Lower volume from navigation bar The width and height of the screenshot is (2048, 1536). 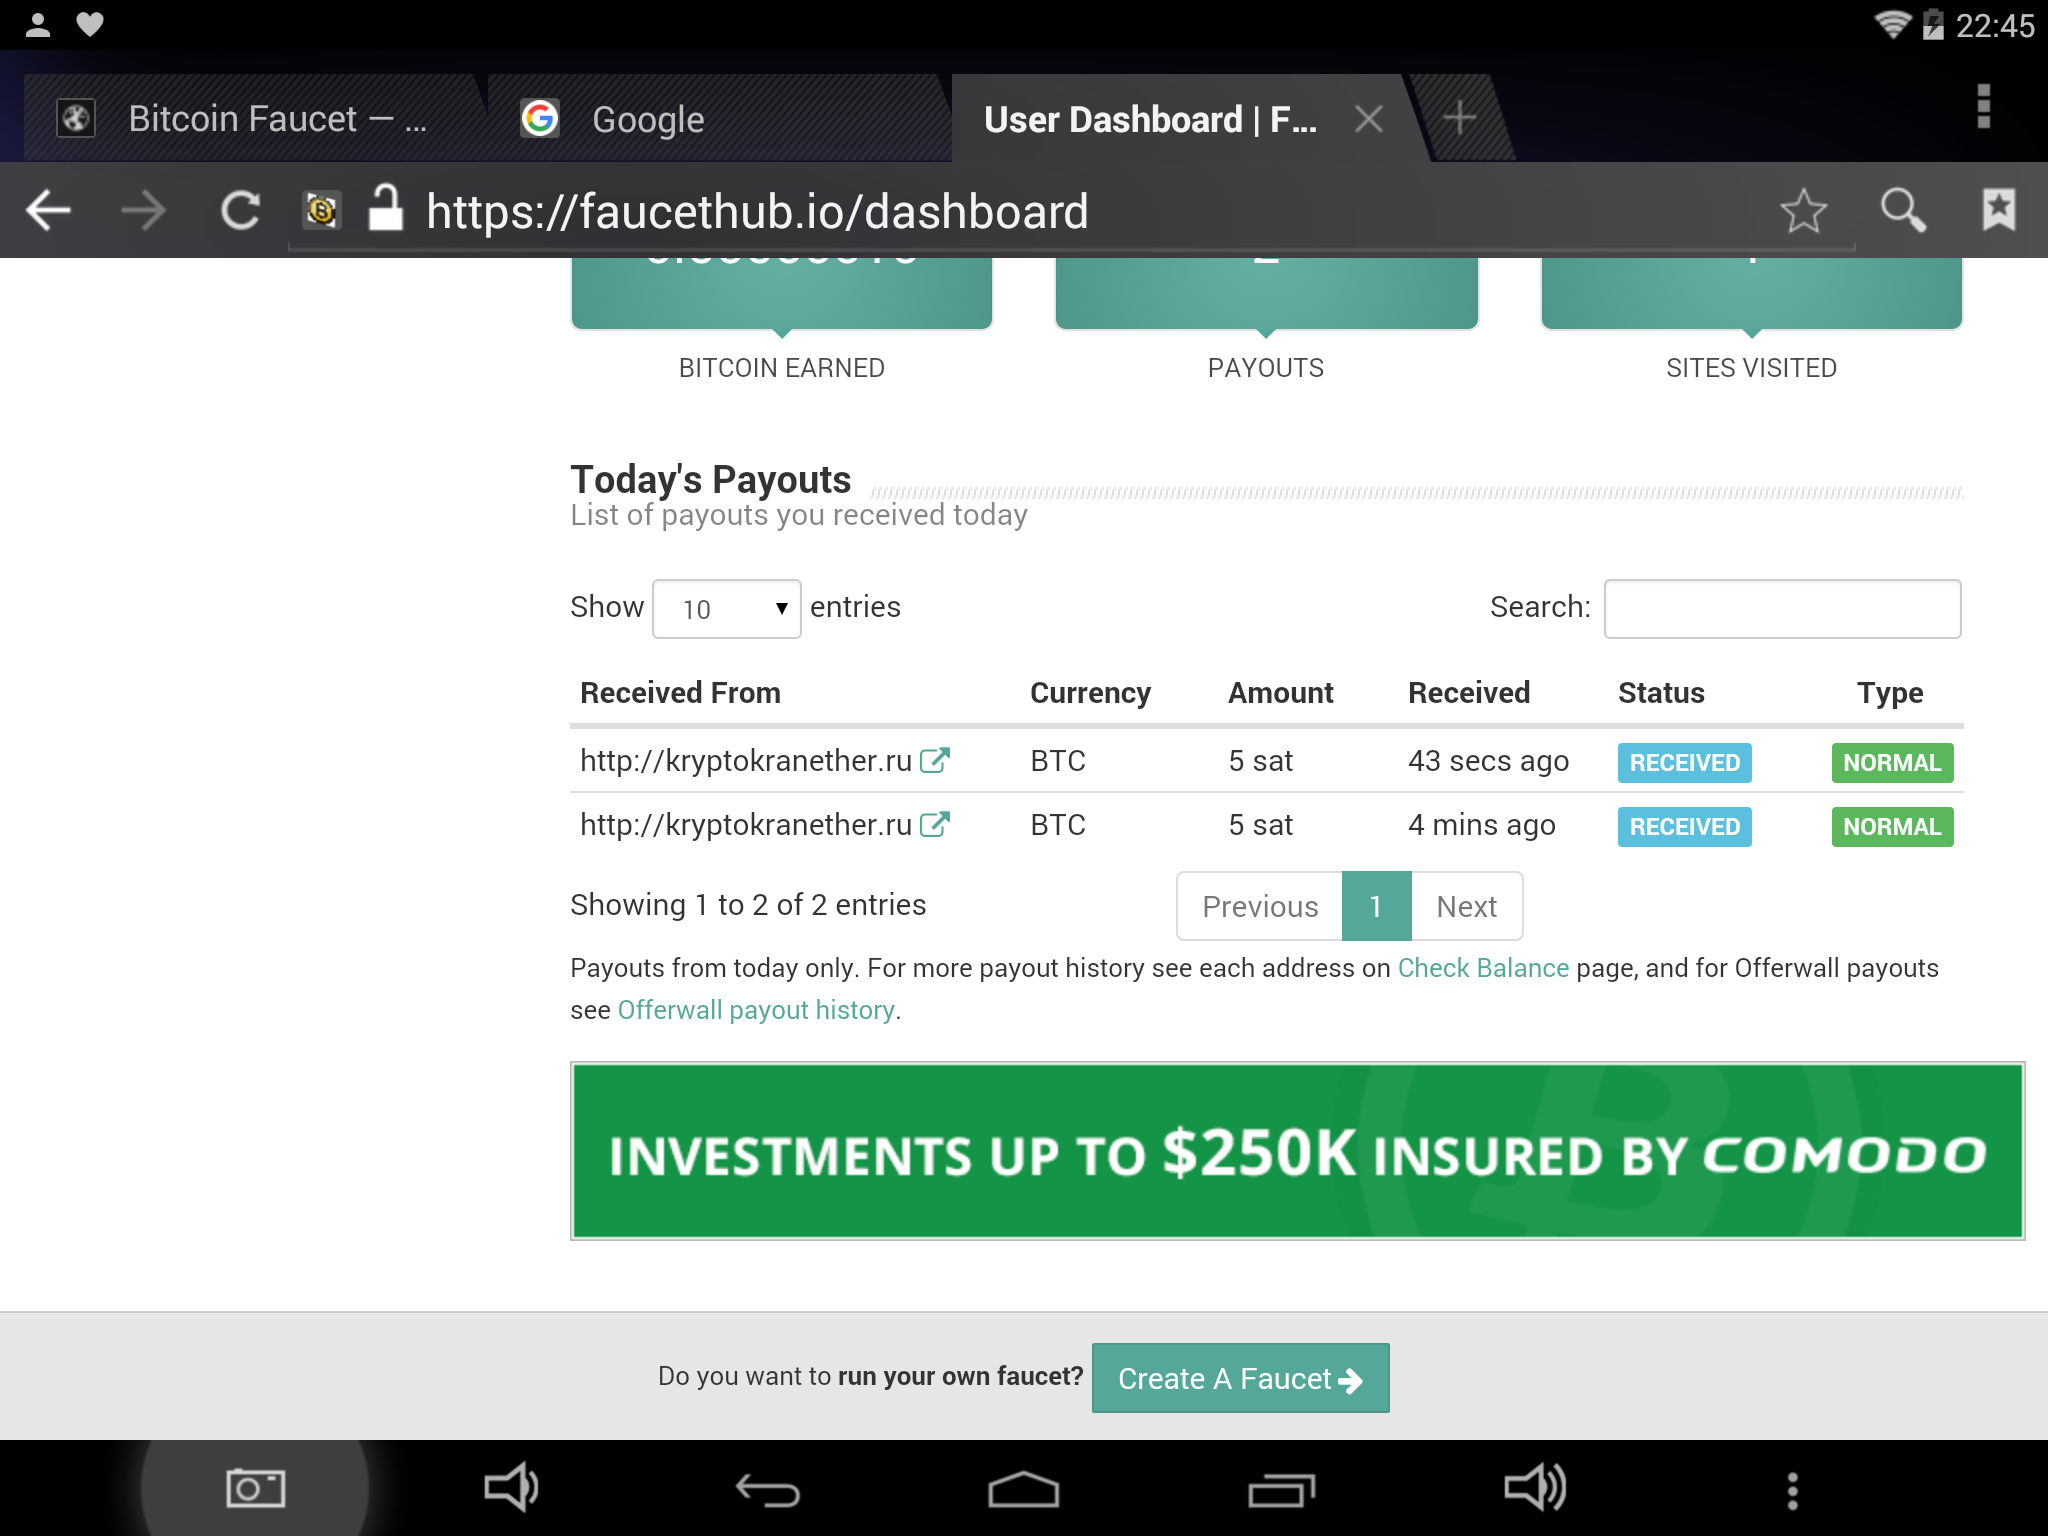click(511, 1489)
